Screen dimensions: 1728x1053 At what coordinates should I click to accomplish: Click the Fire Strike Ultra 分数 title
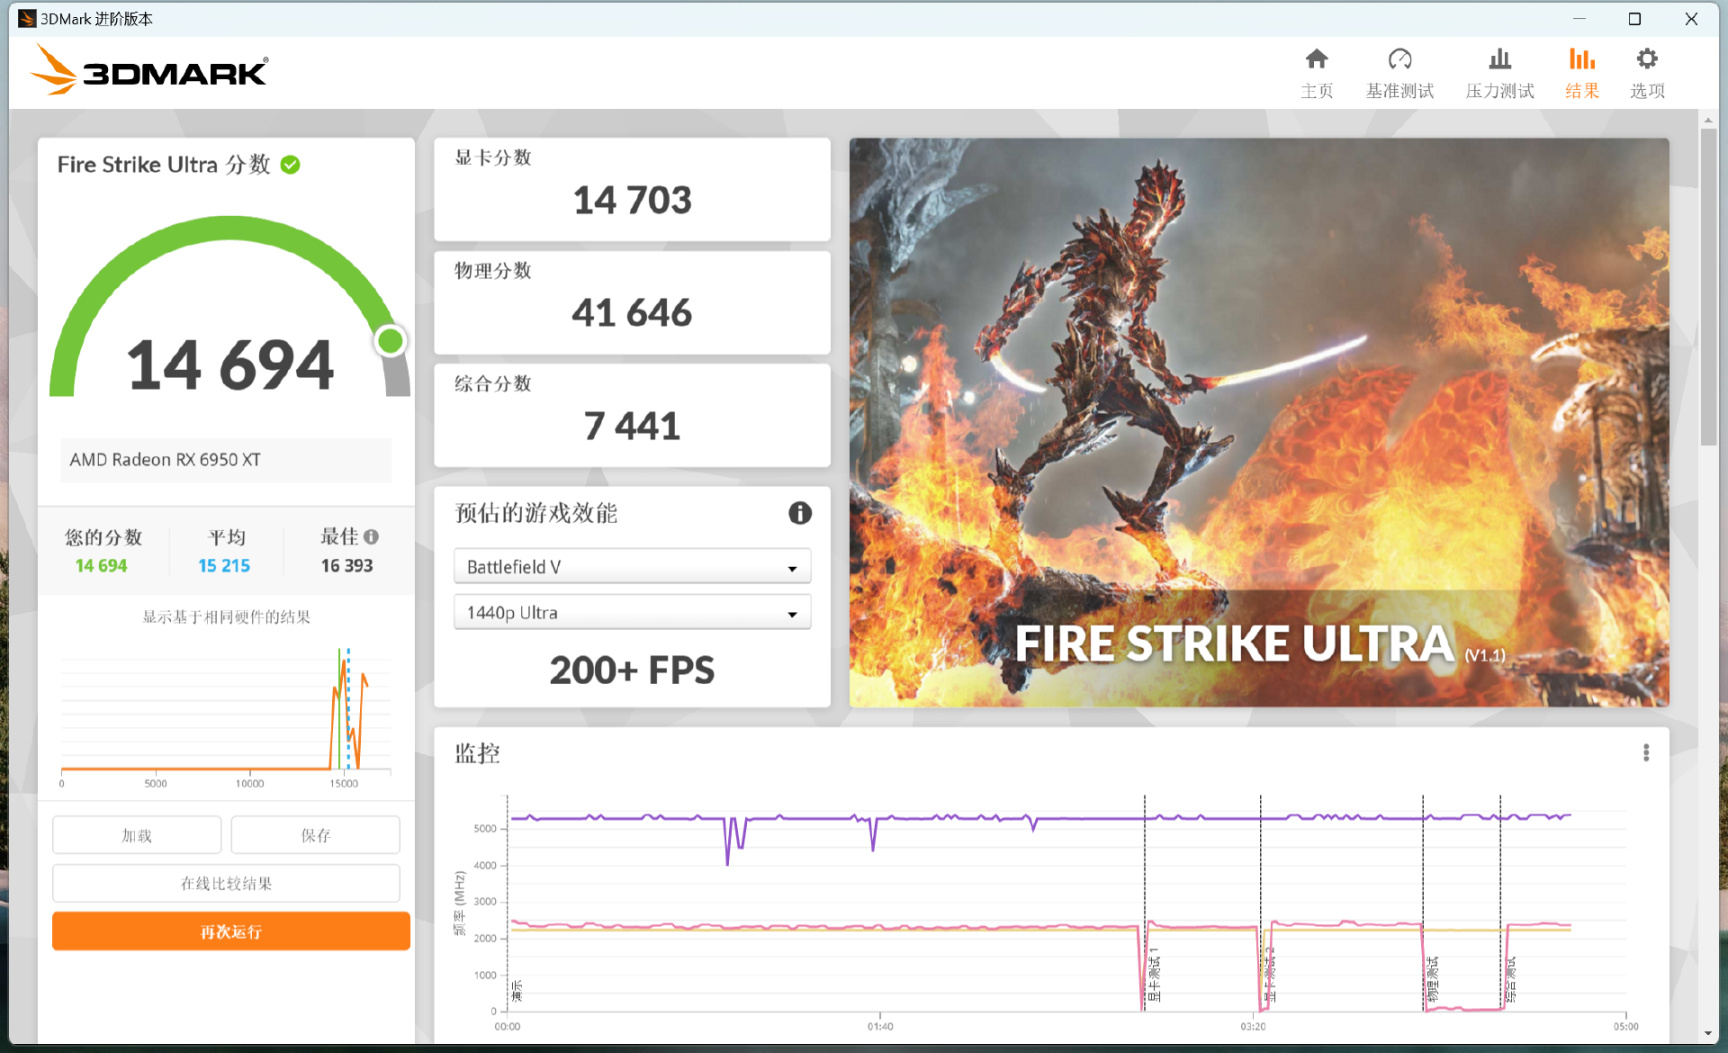164,165
